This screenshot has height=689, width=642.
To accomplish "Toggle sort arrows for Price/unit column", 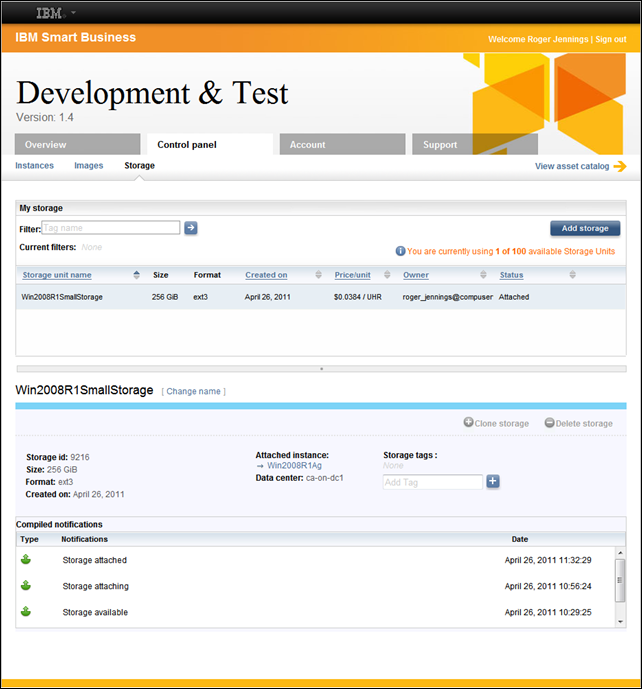I will coord(387,275).
